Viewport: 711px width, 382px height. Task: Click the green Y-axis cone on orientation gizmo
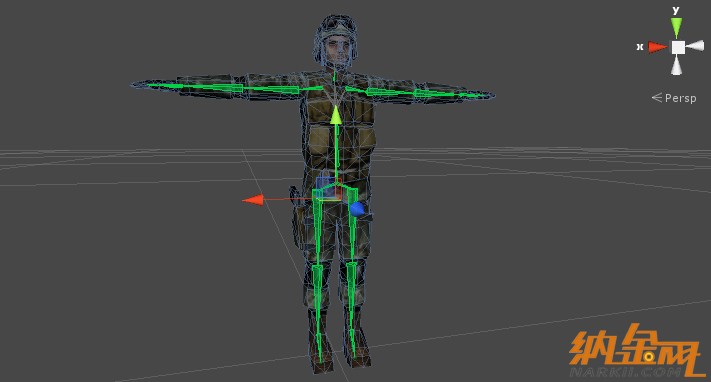tap(677, 28)
